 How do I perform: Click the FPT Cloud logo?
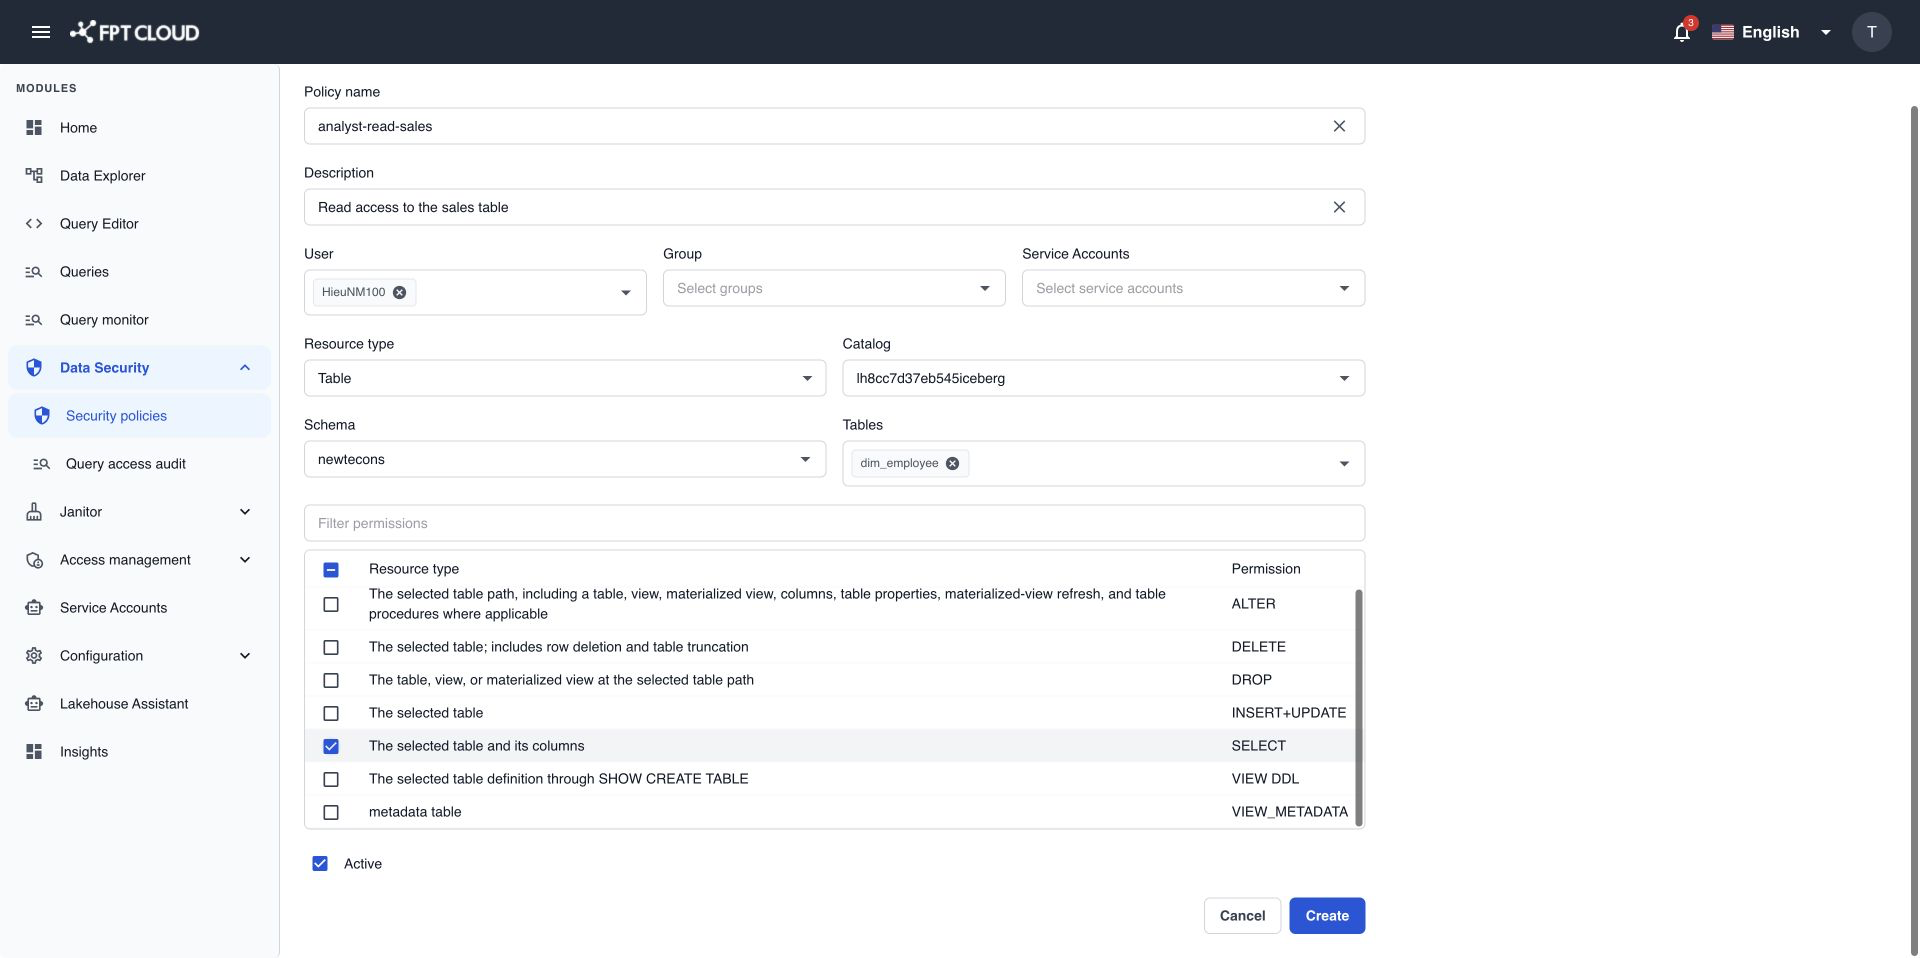click(134, 32)
